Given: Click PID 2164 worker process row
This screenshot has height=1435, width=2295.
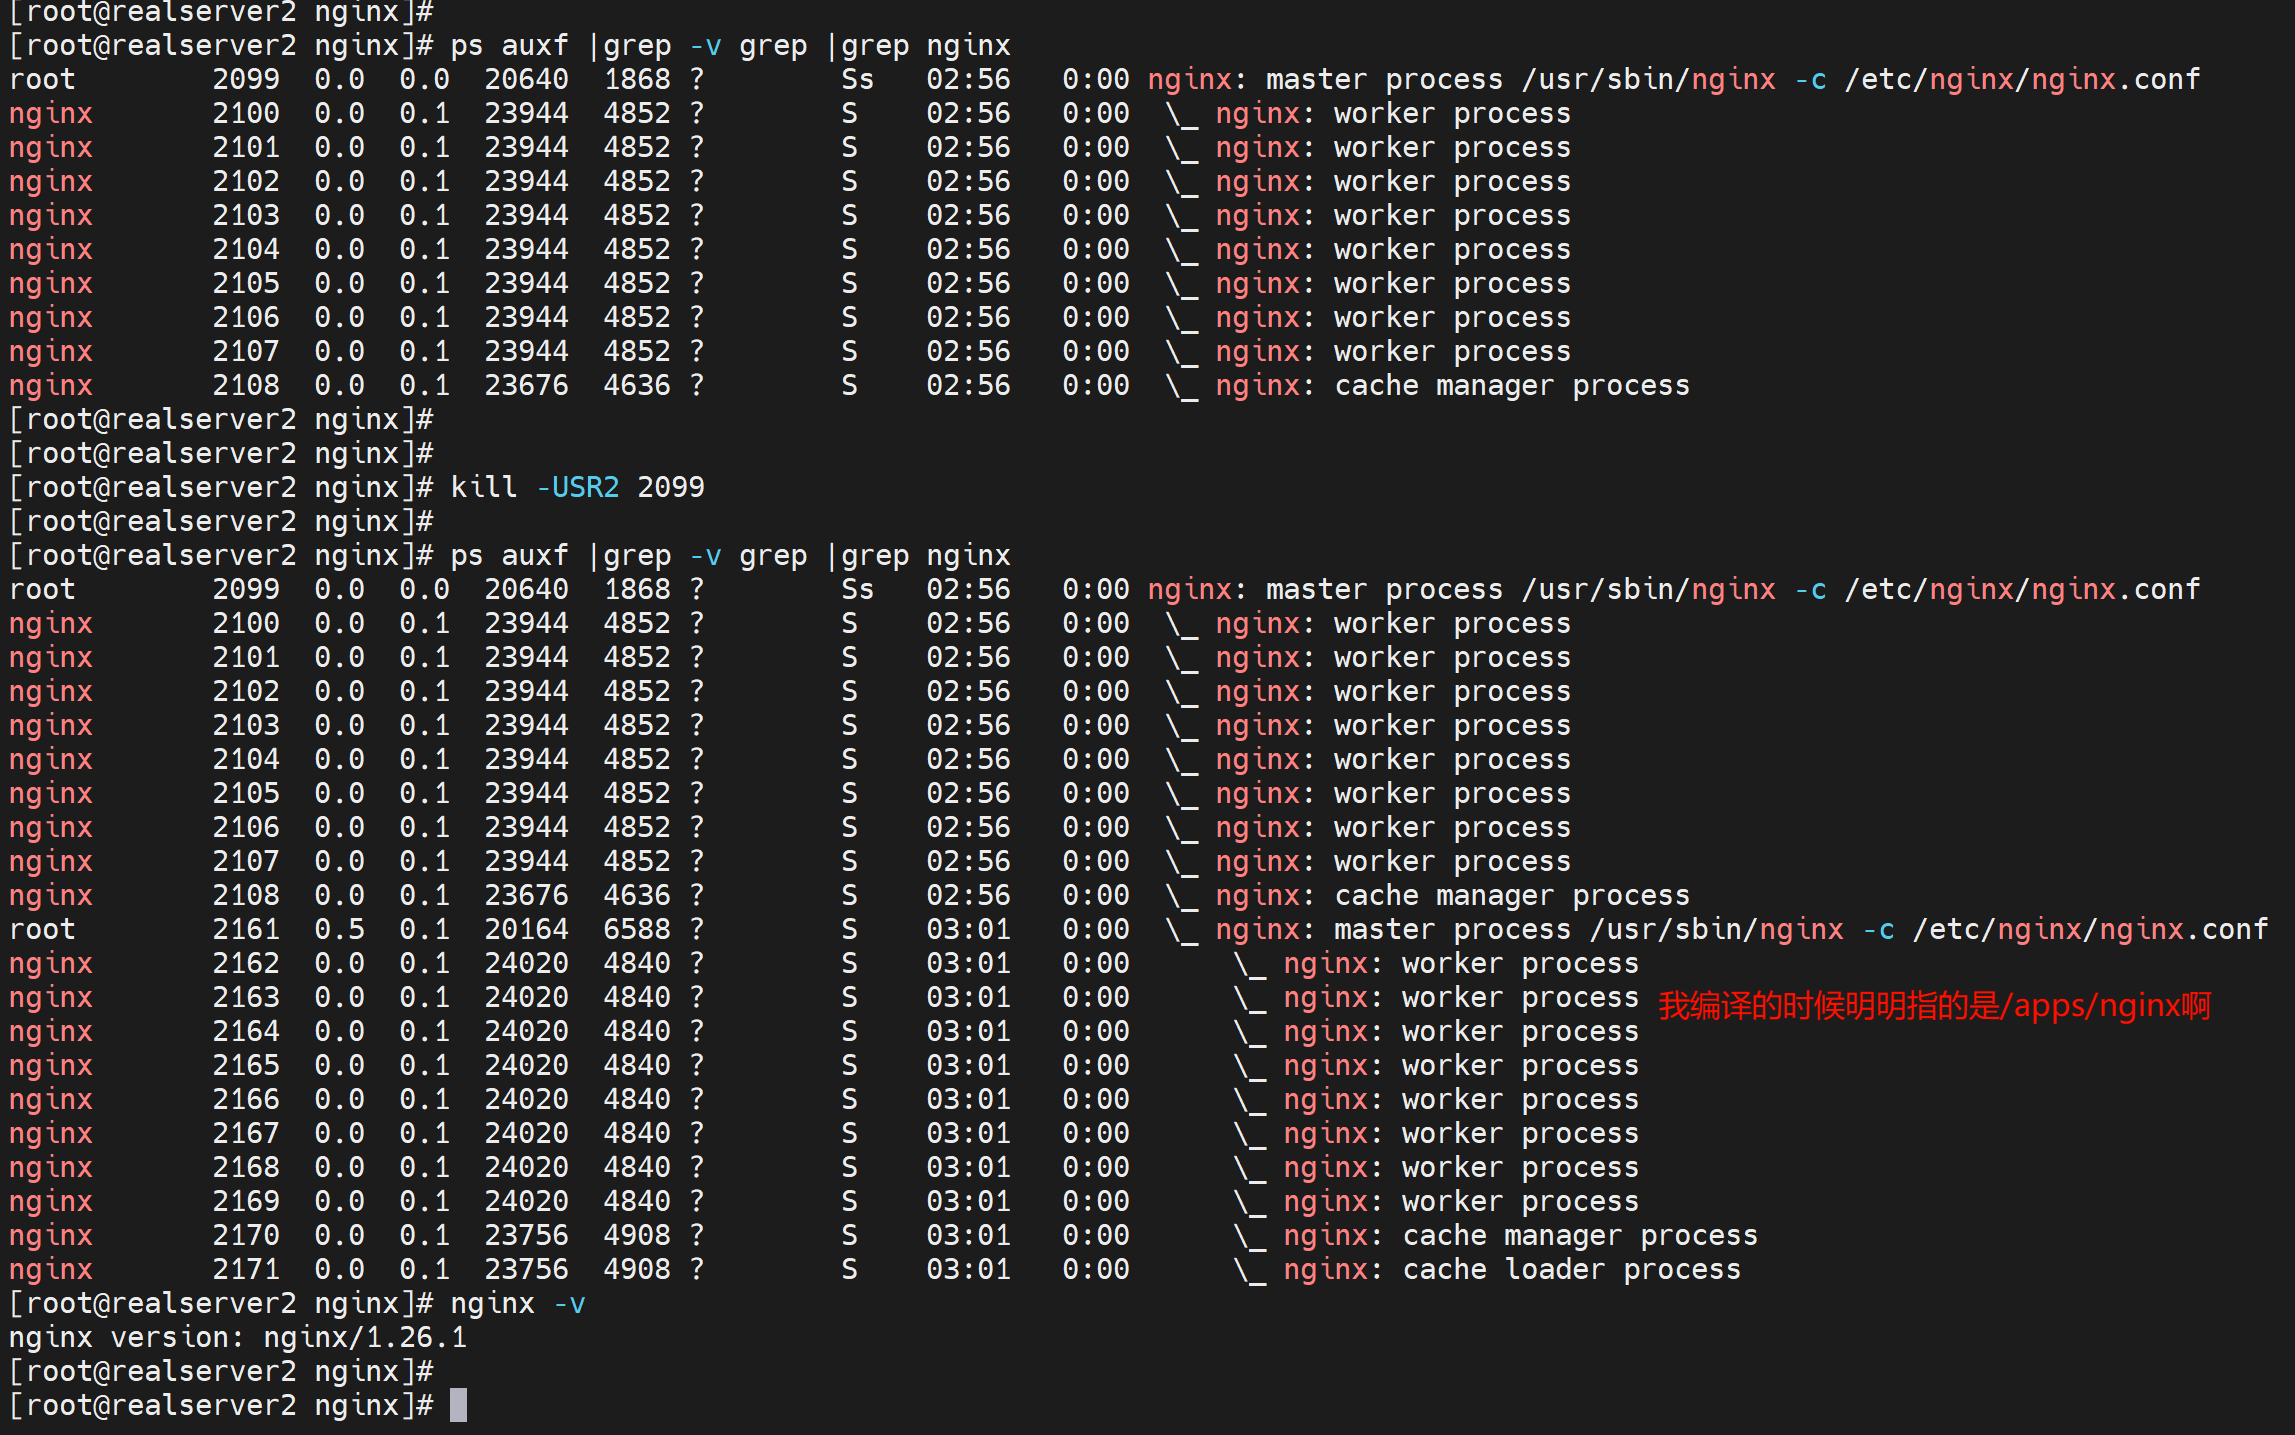Looking at the screenshot, I should [x=246, y=1031].
